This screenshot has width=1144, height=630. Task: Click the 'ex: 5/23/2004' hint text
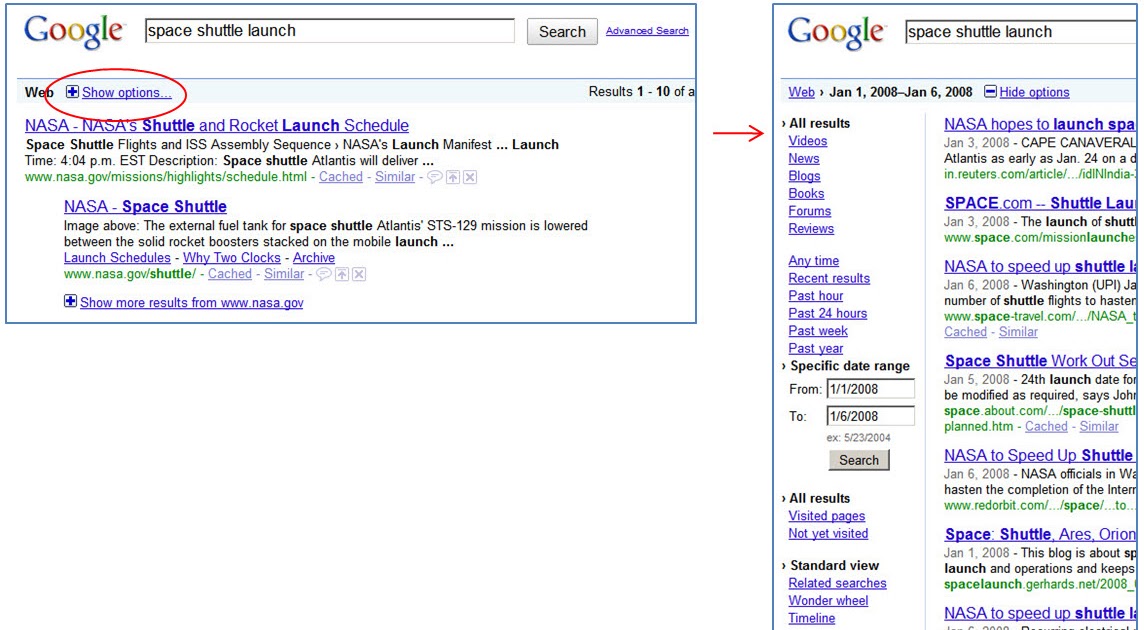pos(858,437)
